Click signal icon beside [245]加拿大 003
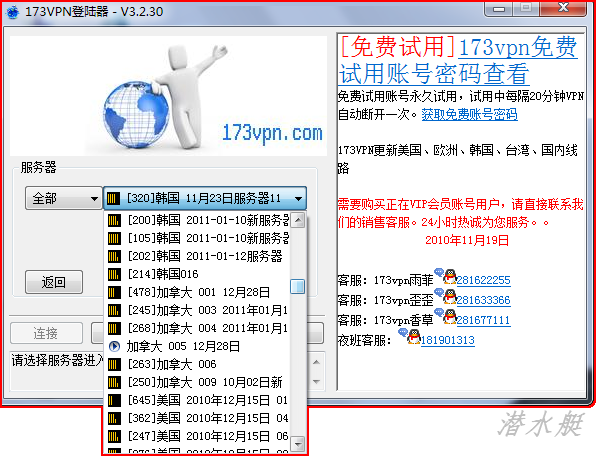 [x=114, y=310]
